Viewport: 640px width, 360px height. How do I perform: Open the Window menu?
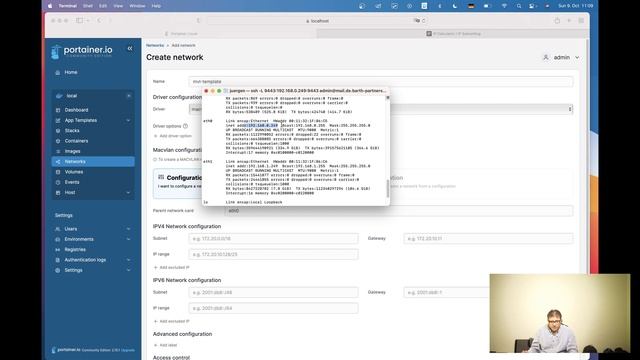(137, 6)
